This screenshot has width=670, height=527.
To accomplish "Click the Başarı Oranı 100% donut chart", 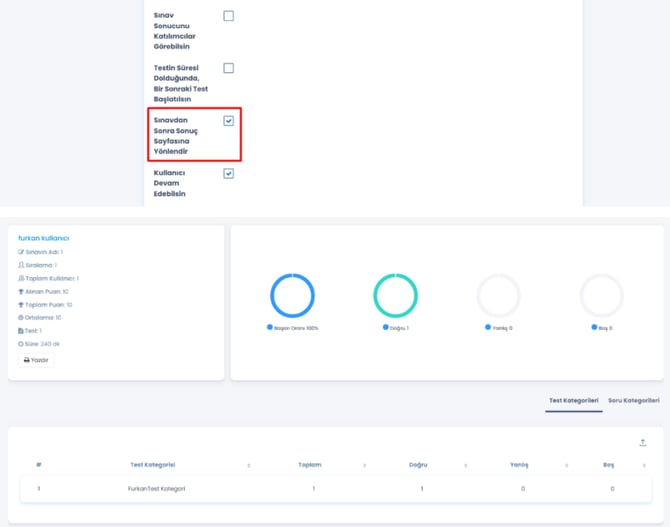I will tap(292, 295).
